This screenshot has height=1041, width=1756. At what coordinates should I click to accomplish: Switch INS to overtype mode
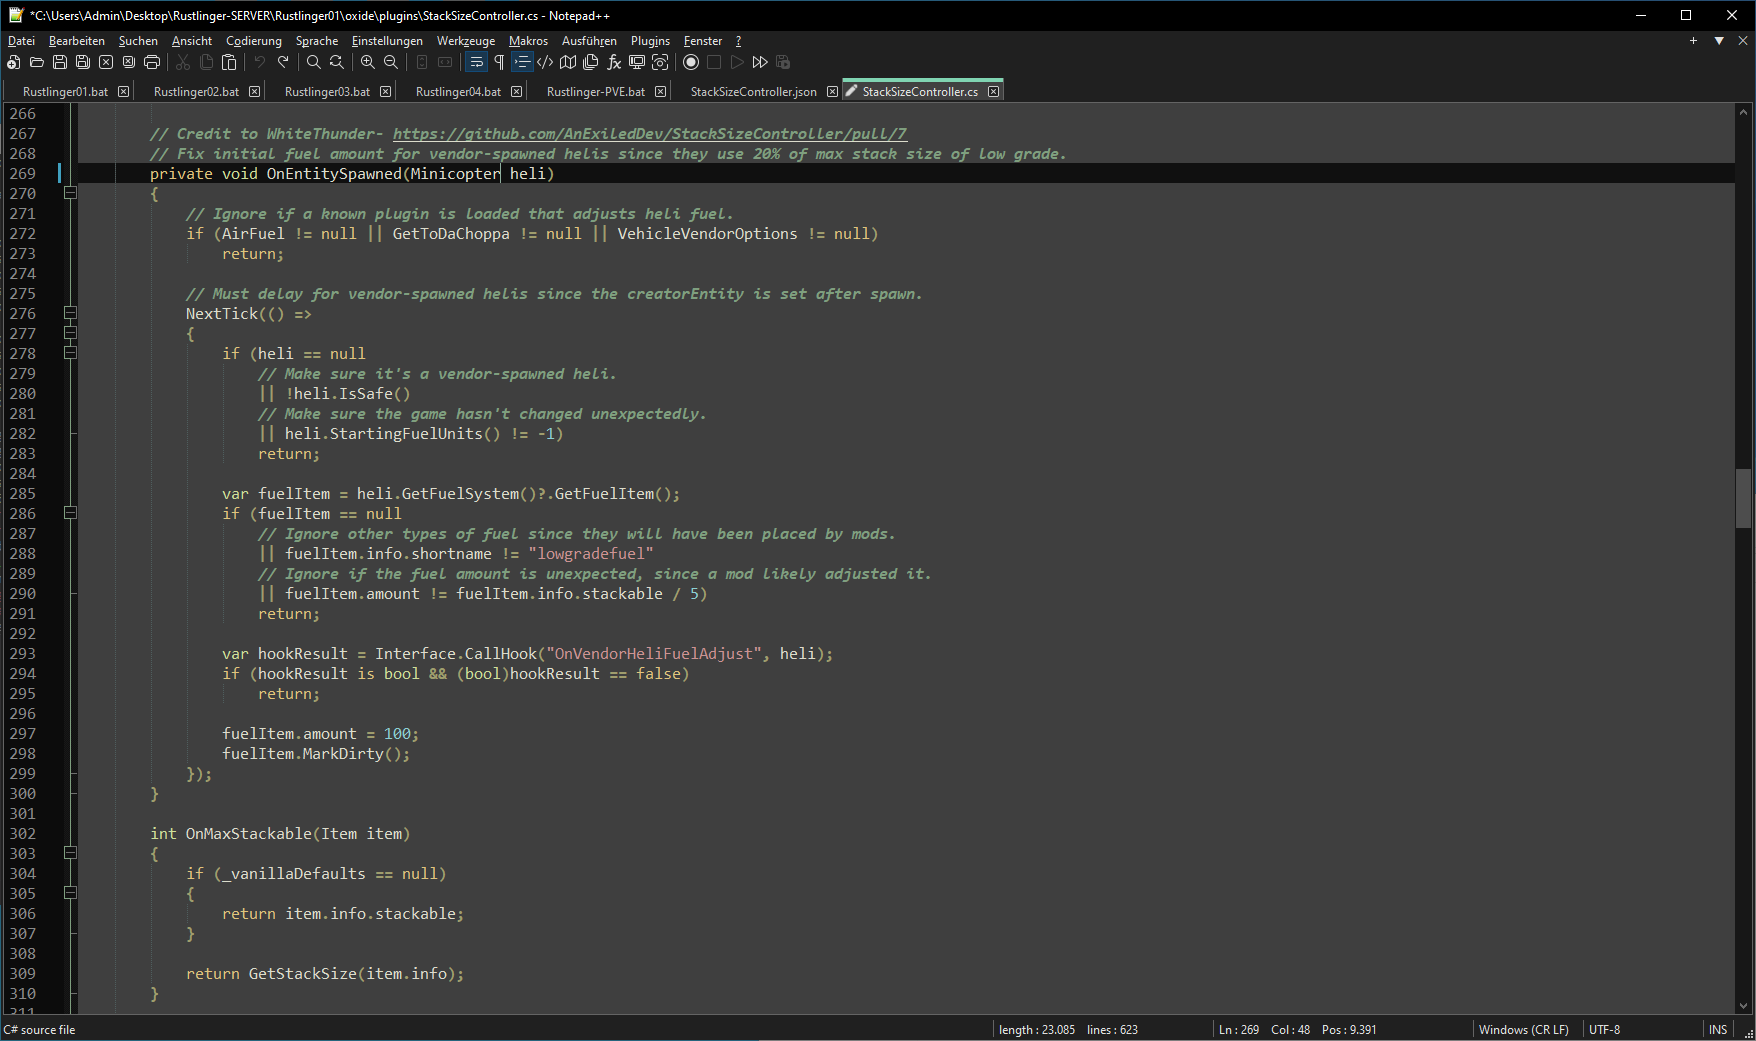pos(1717,1029)
